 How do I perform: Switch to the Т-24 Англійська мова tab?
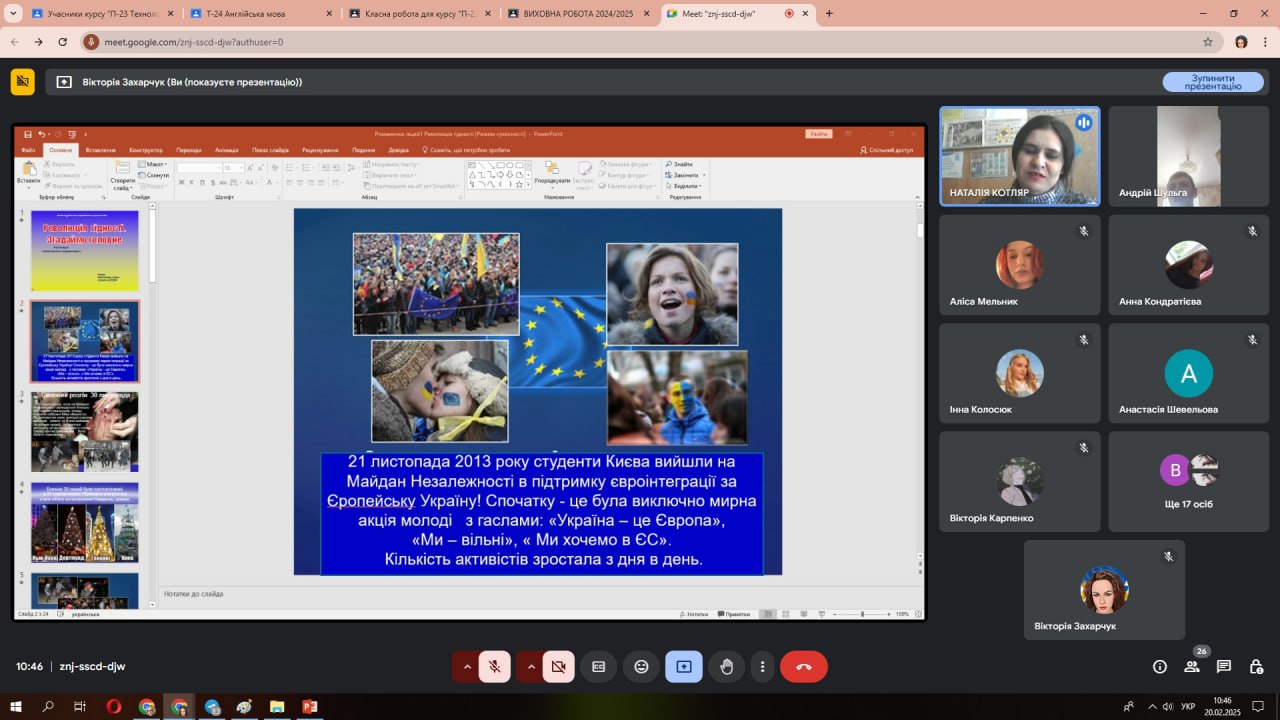255,14
